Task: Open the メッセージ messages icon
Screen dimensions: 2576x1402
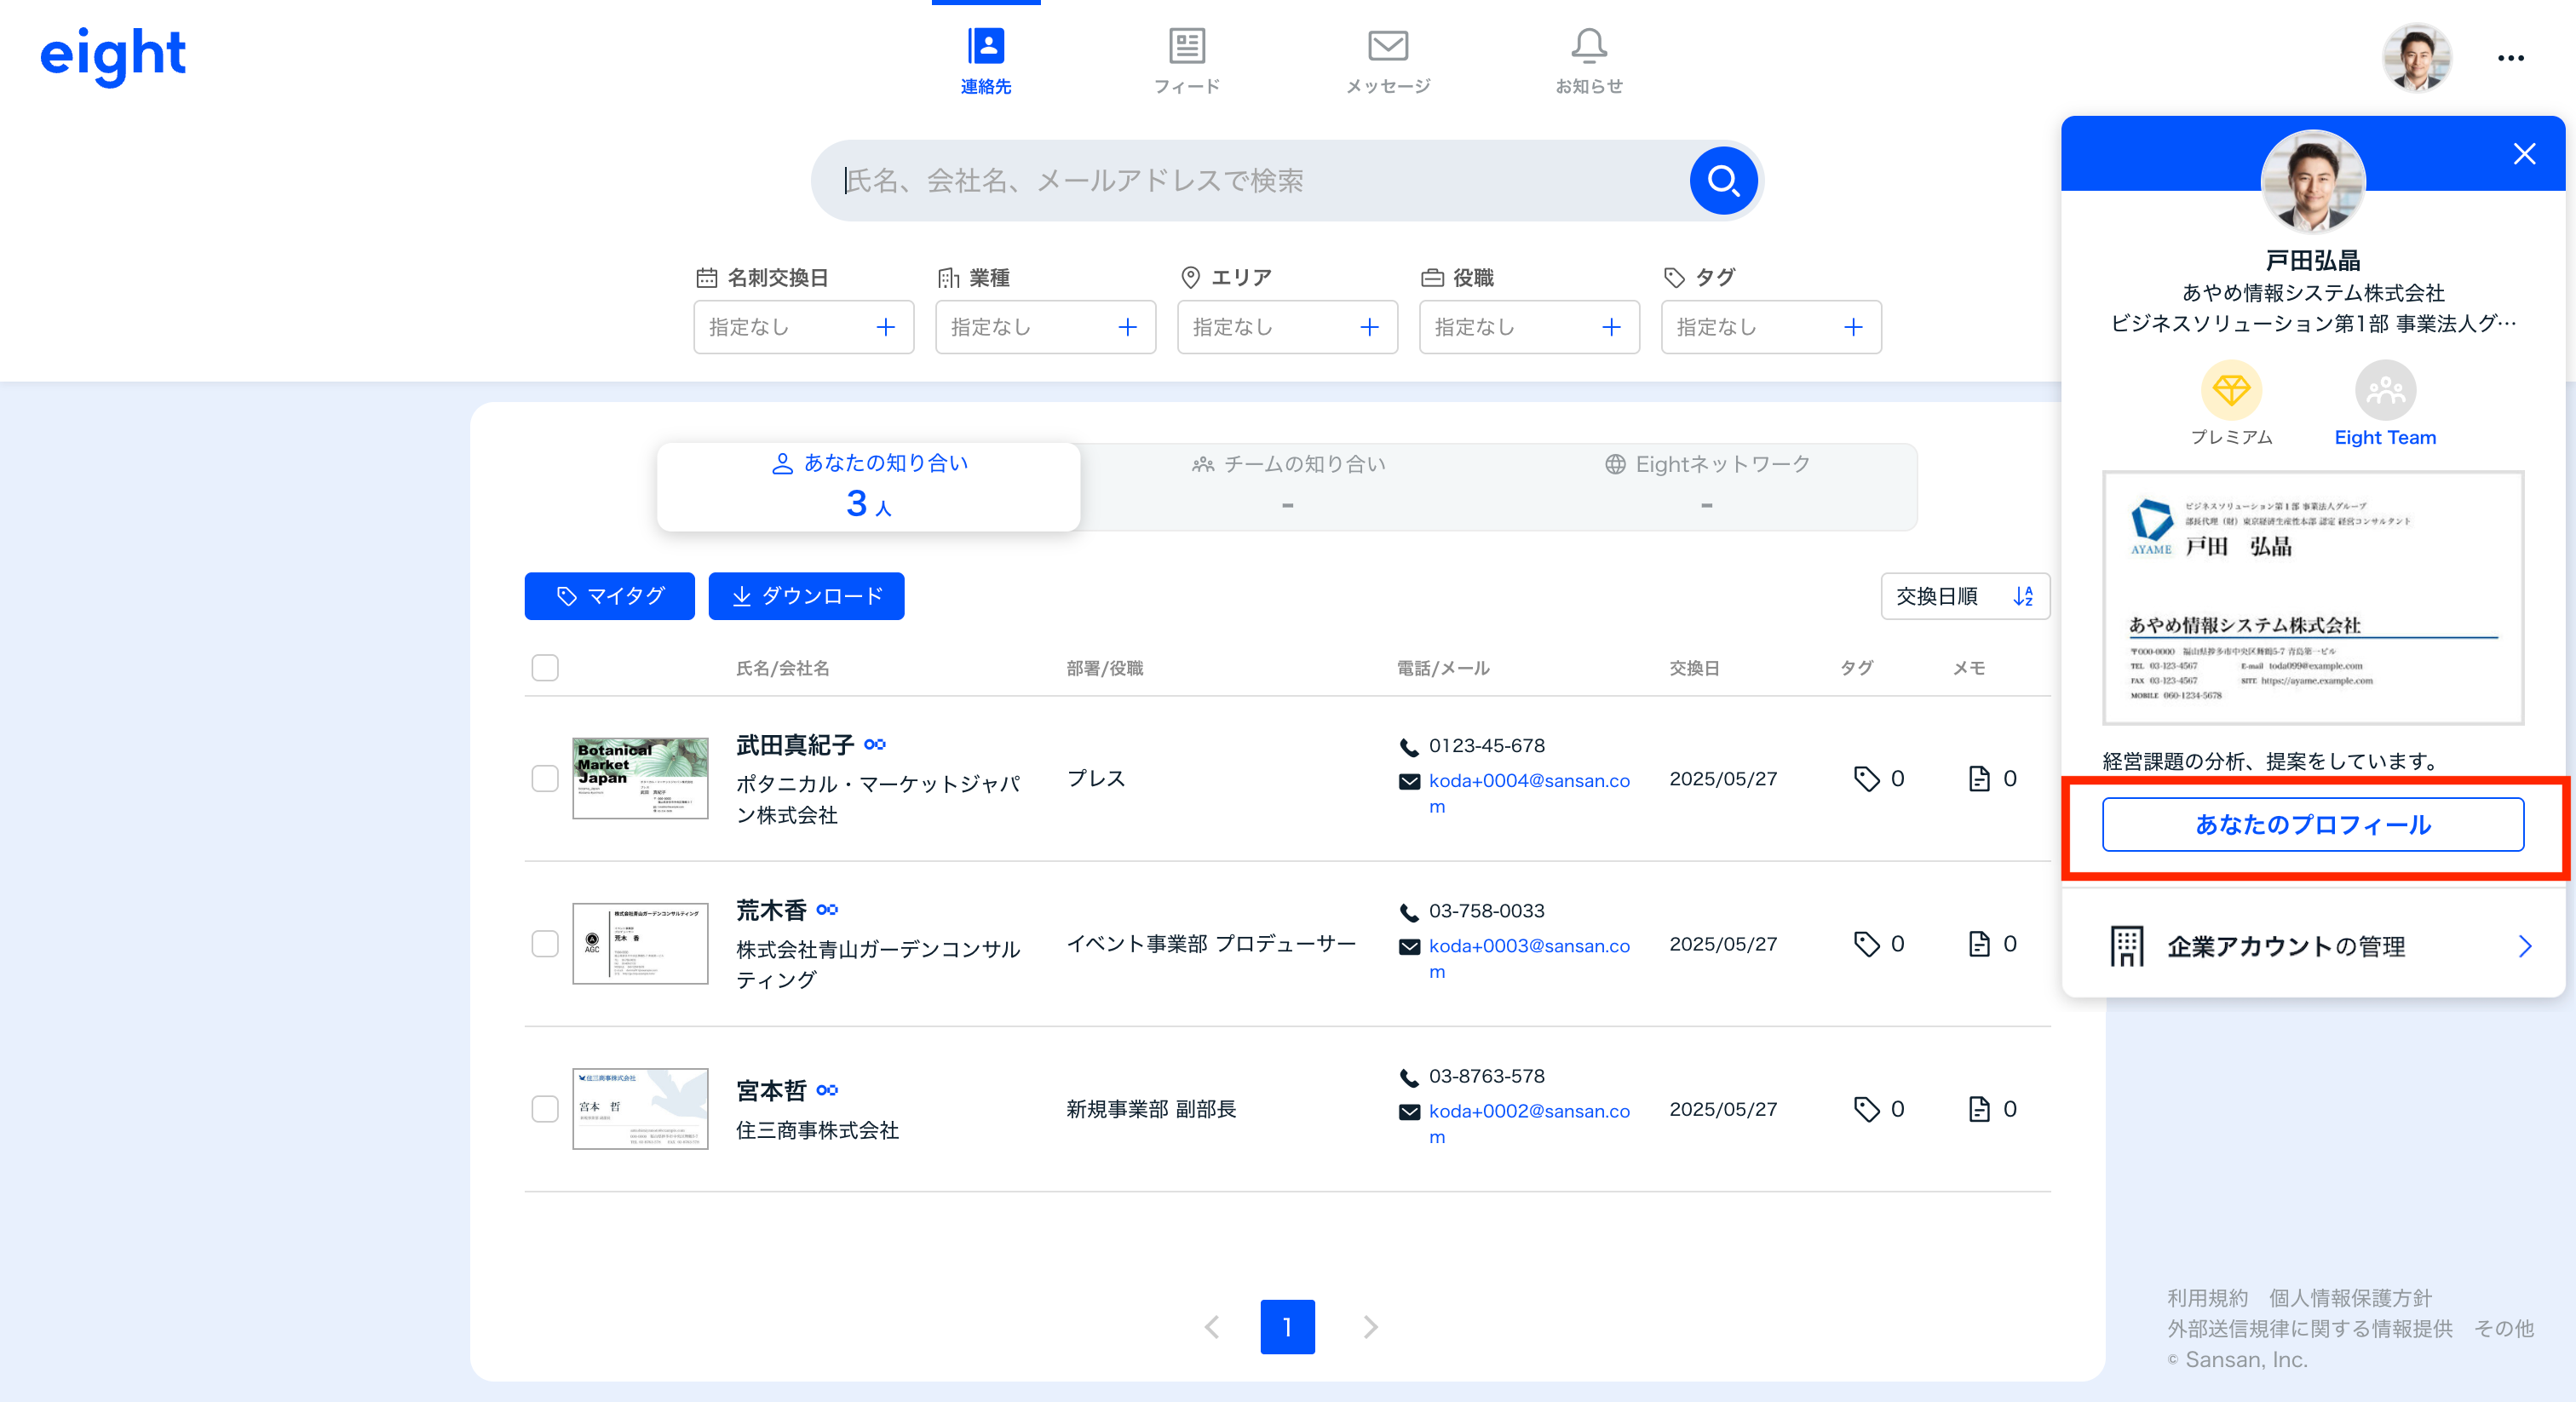Action: tap(1388, 45)
